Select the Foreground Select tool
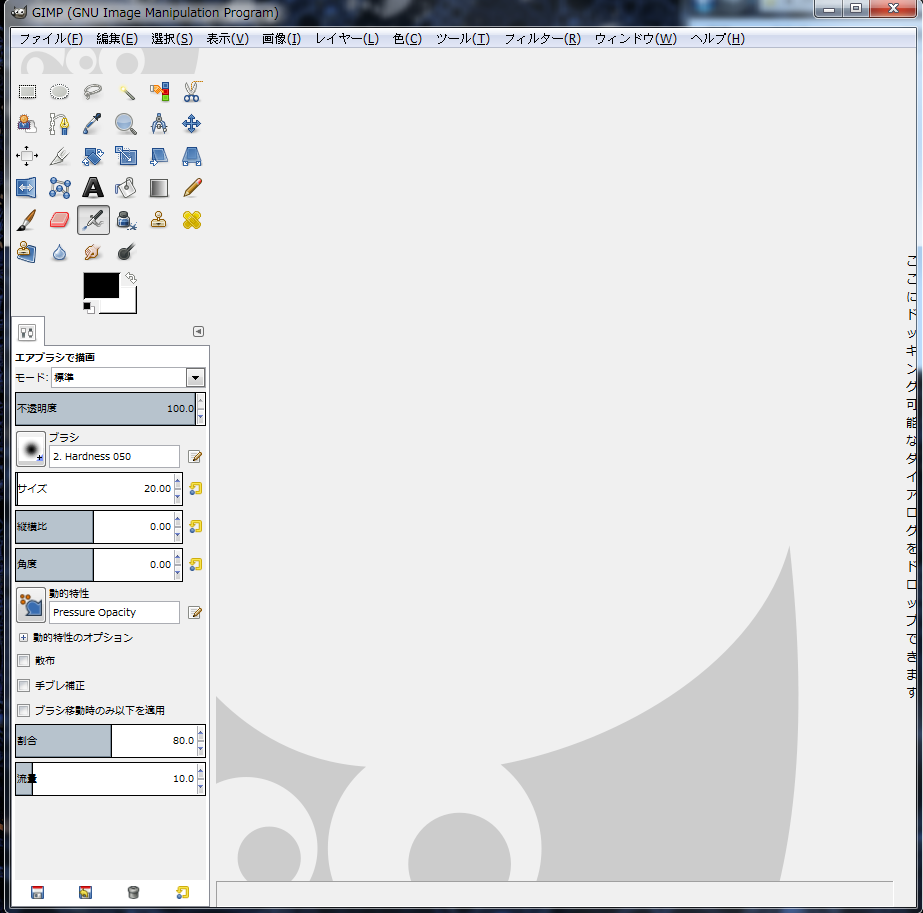923x913 pixels. [27, 124]
